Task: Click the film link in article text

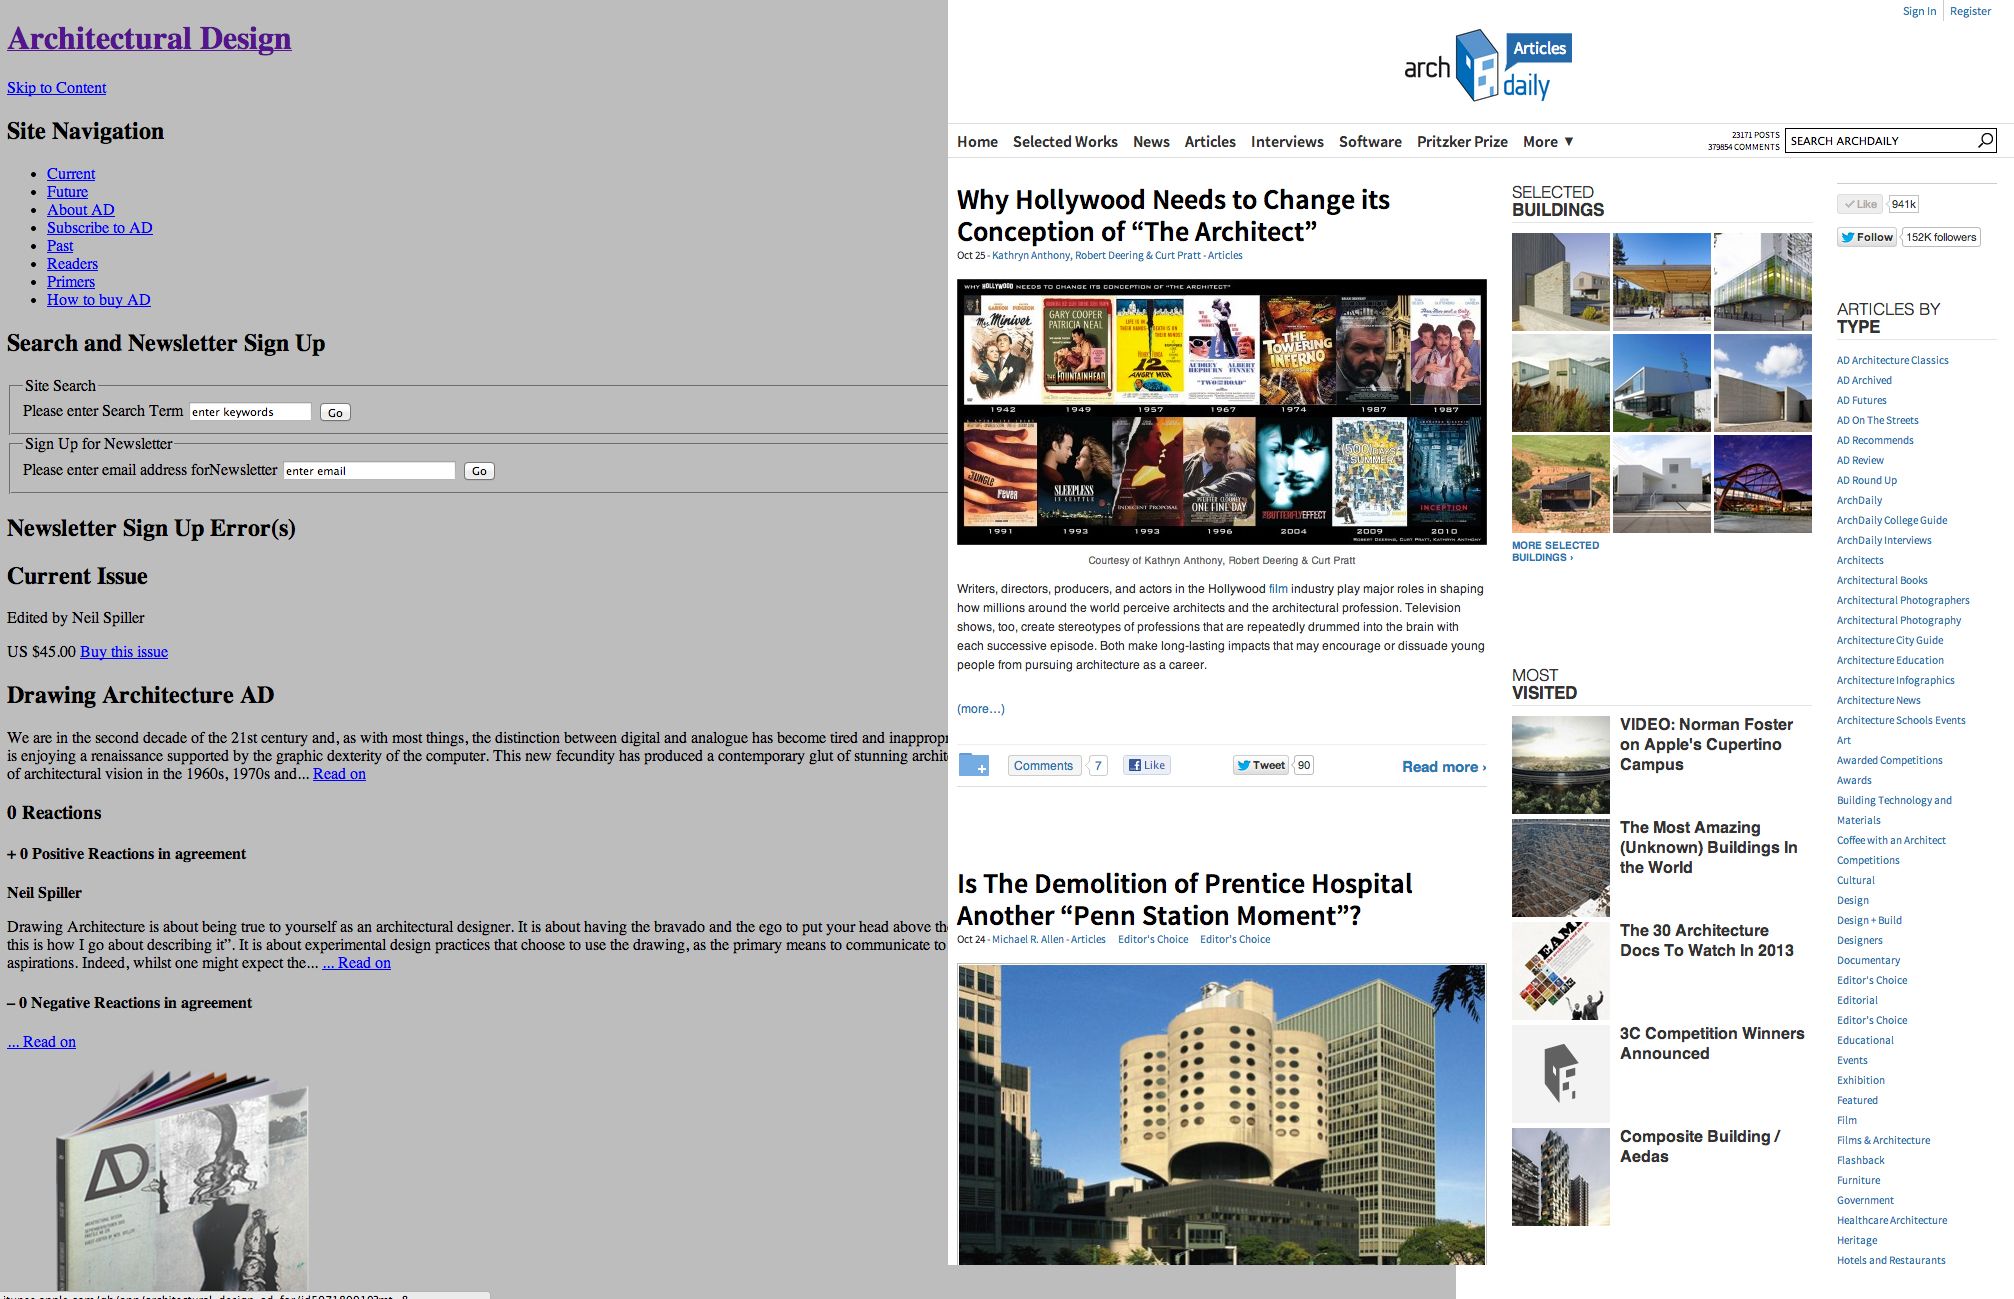Action: click(1278, 589)
